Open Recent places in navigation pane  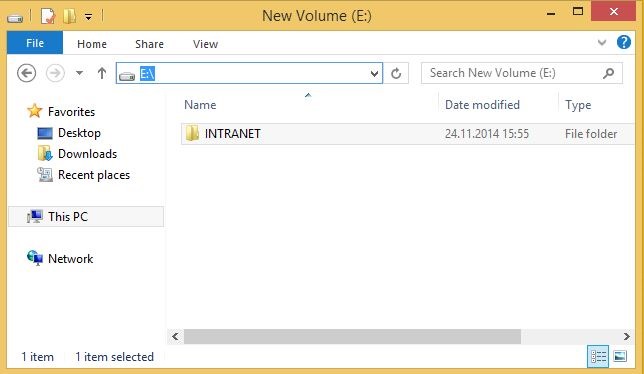click(x=94, y=175)
